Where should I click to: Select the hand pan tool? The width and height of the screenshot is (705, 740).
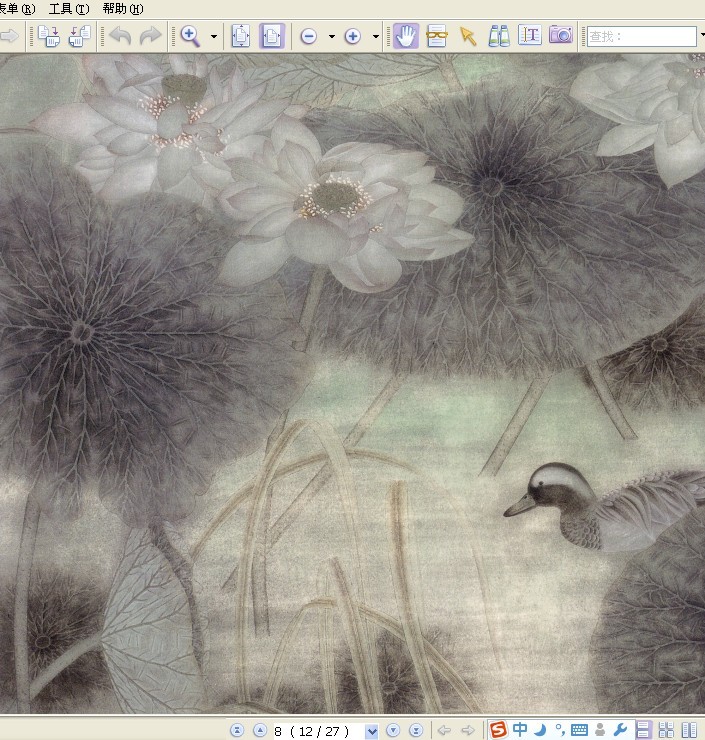(406, 36)
